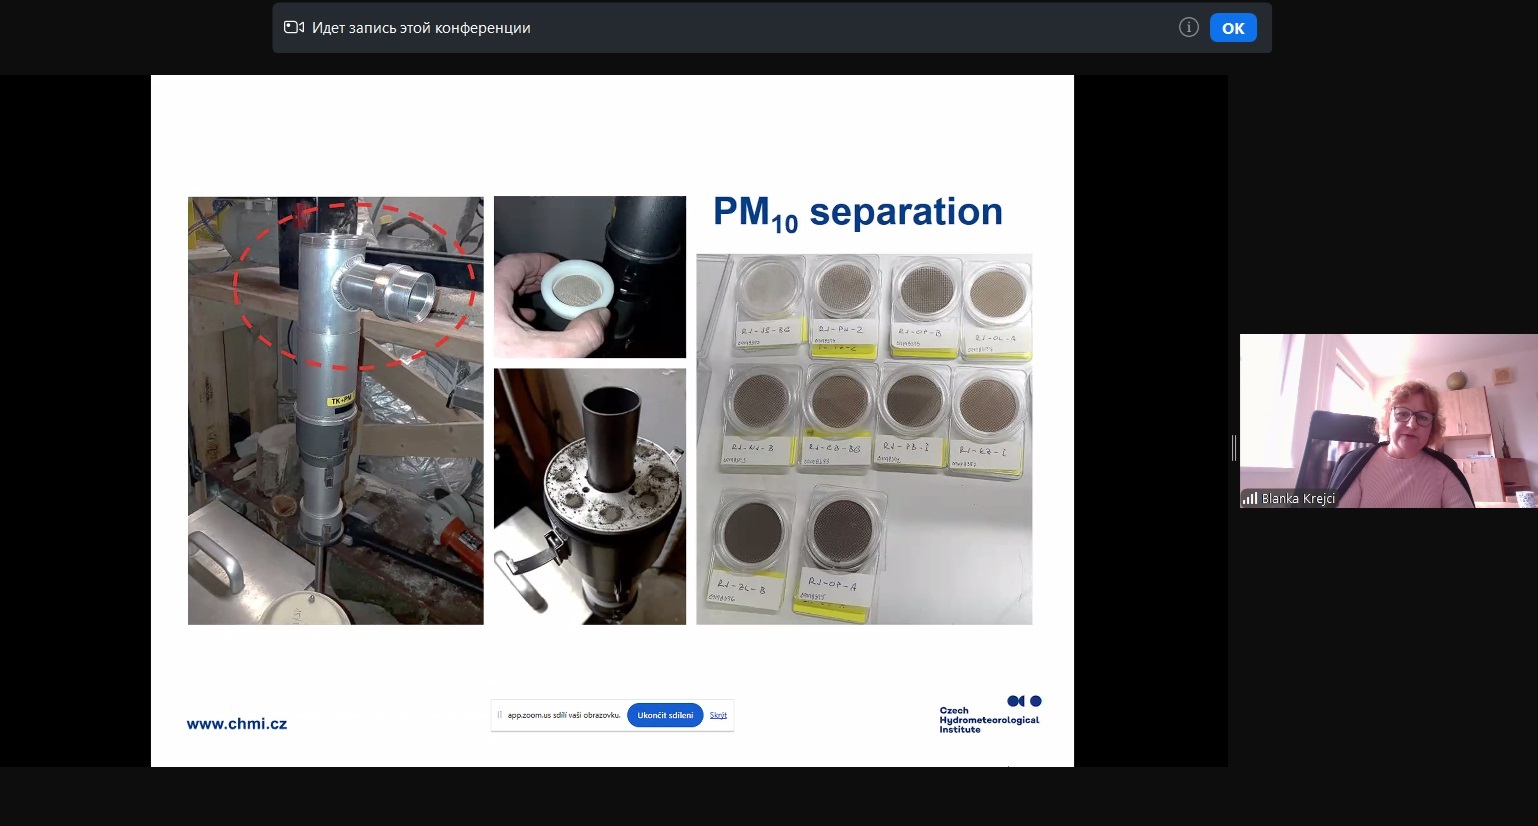The width and height of the screenshot is (1538, 826).
Task: Click the Skrýt link
Action: pos(718,715)
